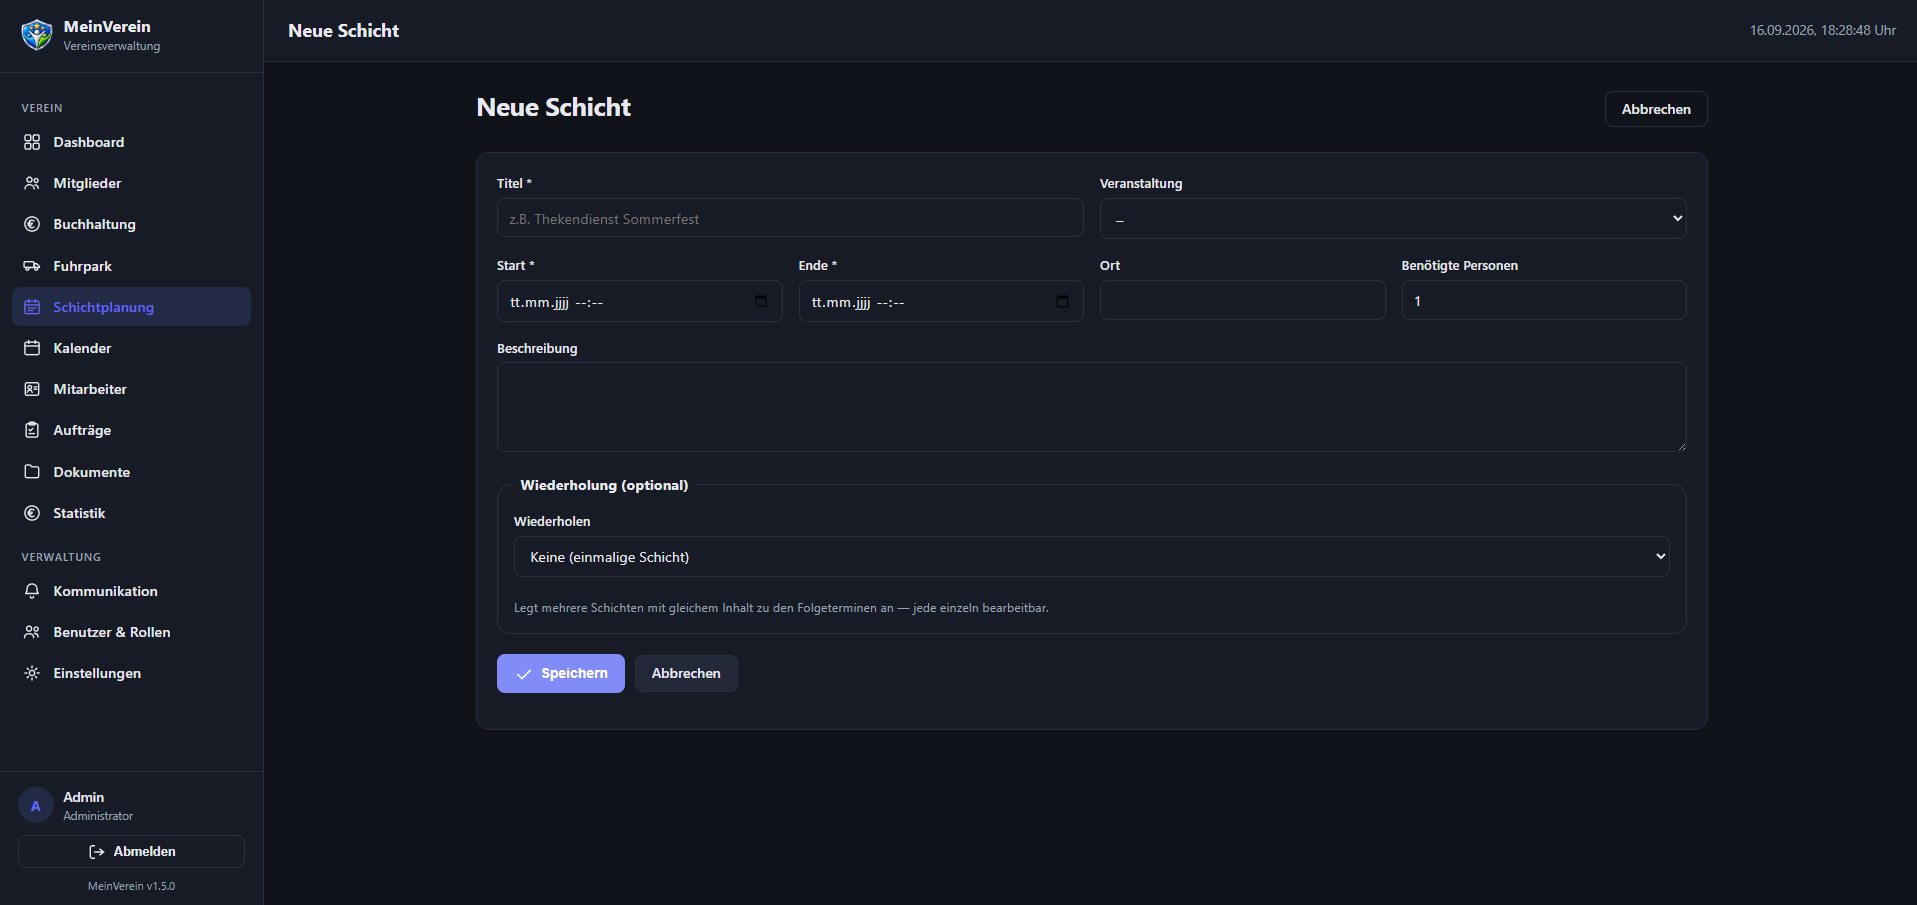The height and width of the screenshot is (905, 1917).
Task: Open Aufträge in the sidebar
Action: click(x=131, y=430)
